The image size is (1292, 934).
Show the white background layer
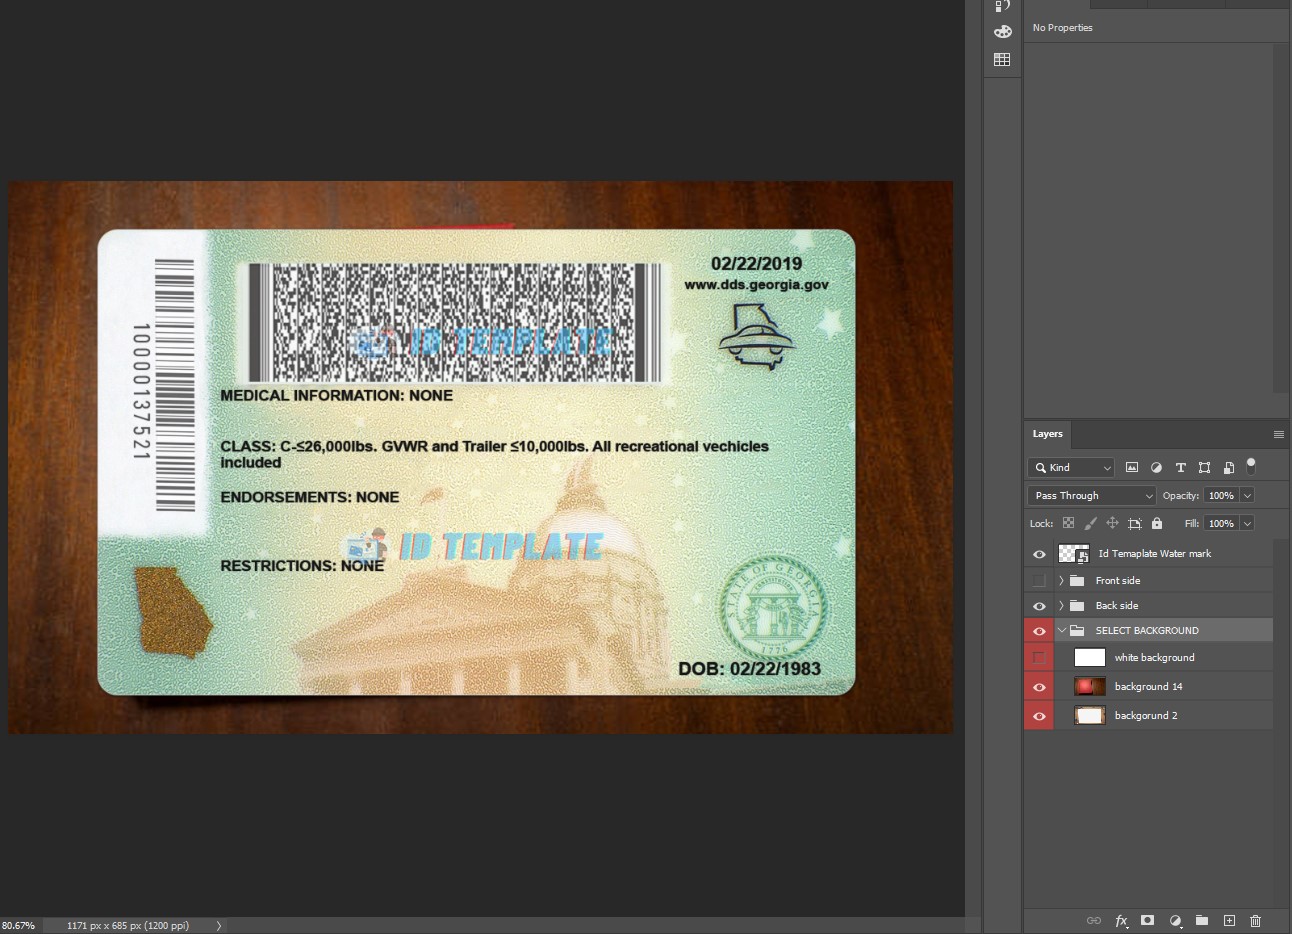tap(1039, 657)
